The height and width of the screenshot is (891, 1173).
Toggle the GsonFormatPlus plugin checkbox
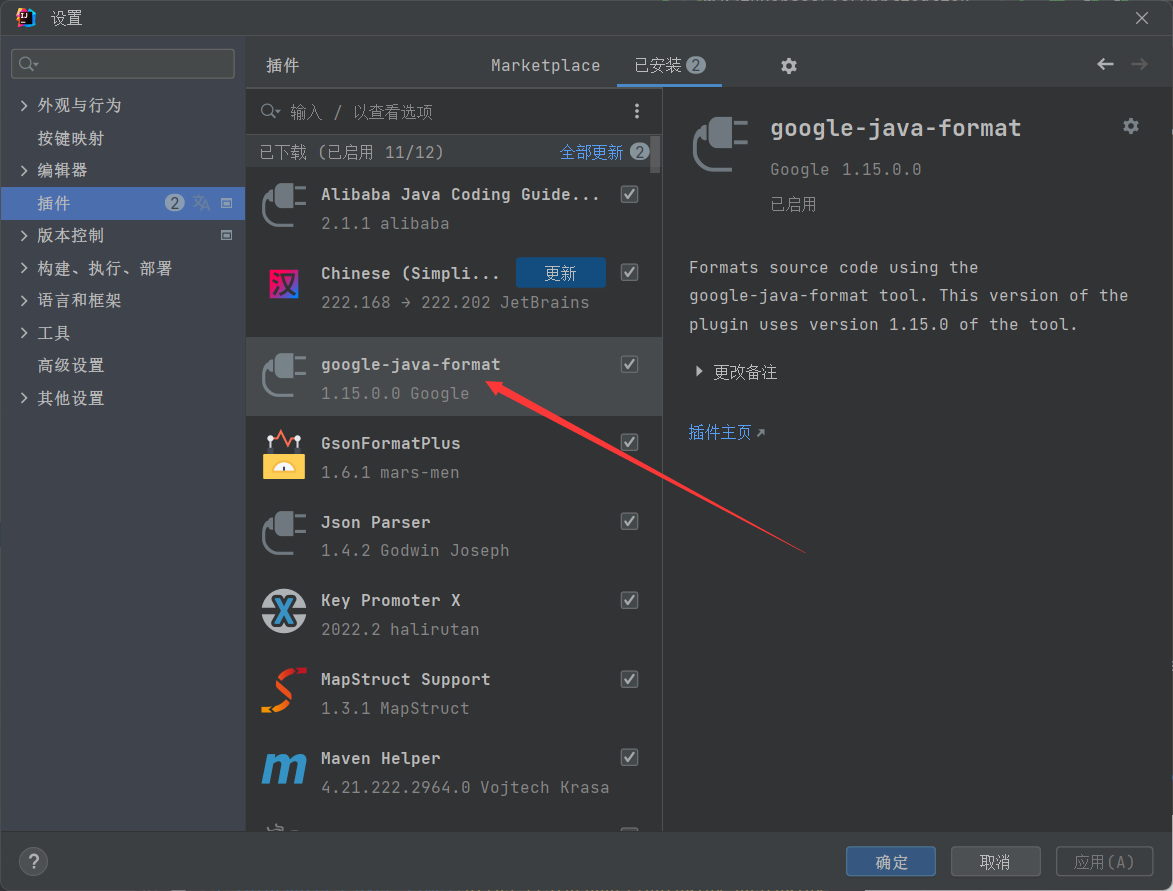629,442
